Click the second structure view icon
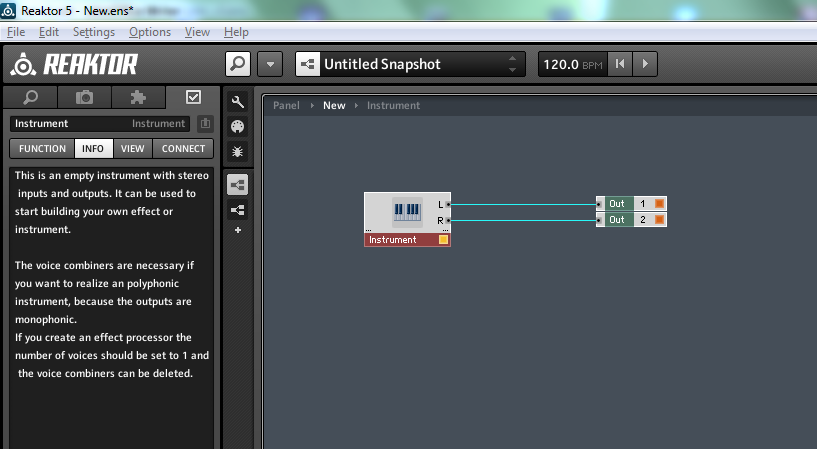Viewport: 817px width, 449px height. [238, 210]
